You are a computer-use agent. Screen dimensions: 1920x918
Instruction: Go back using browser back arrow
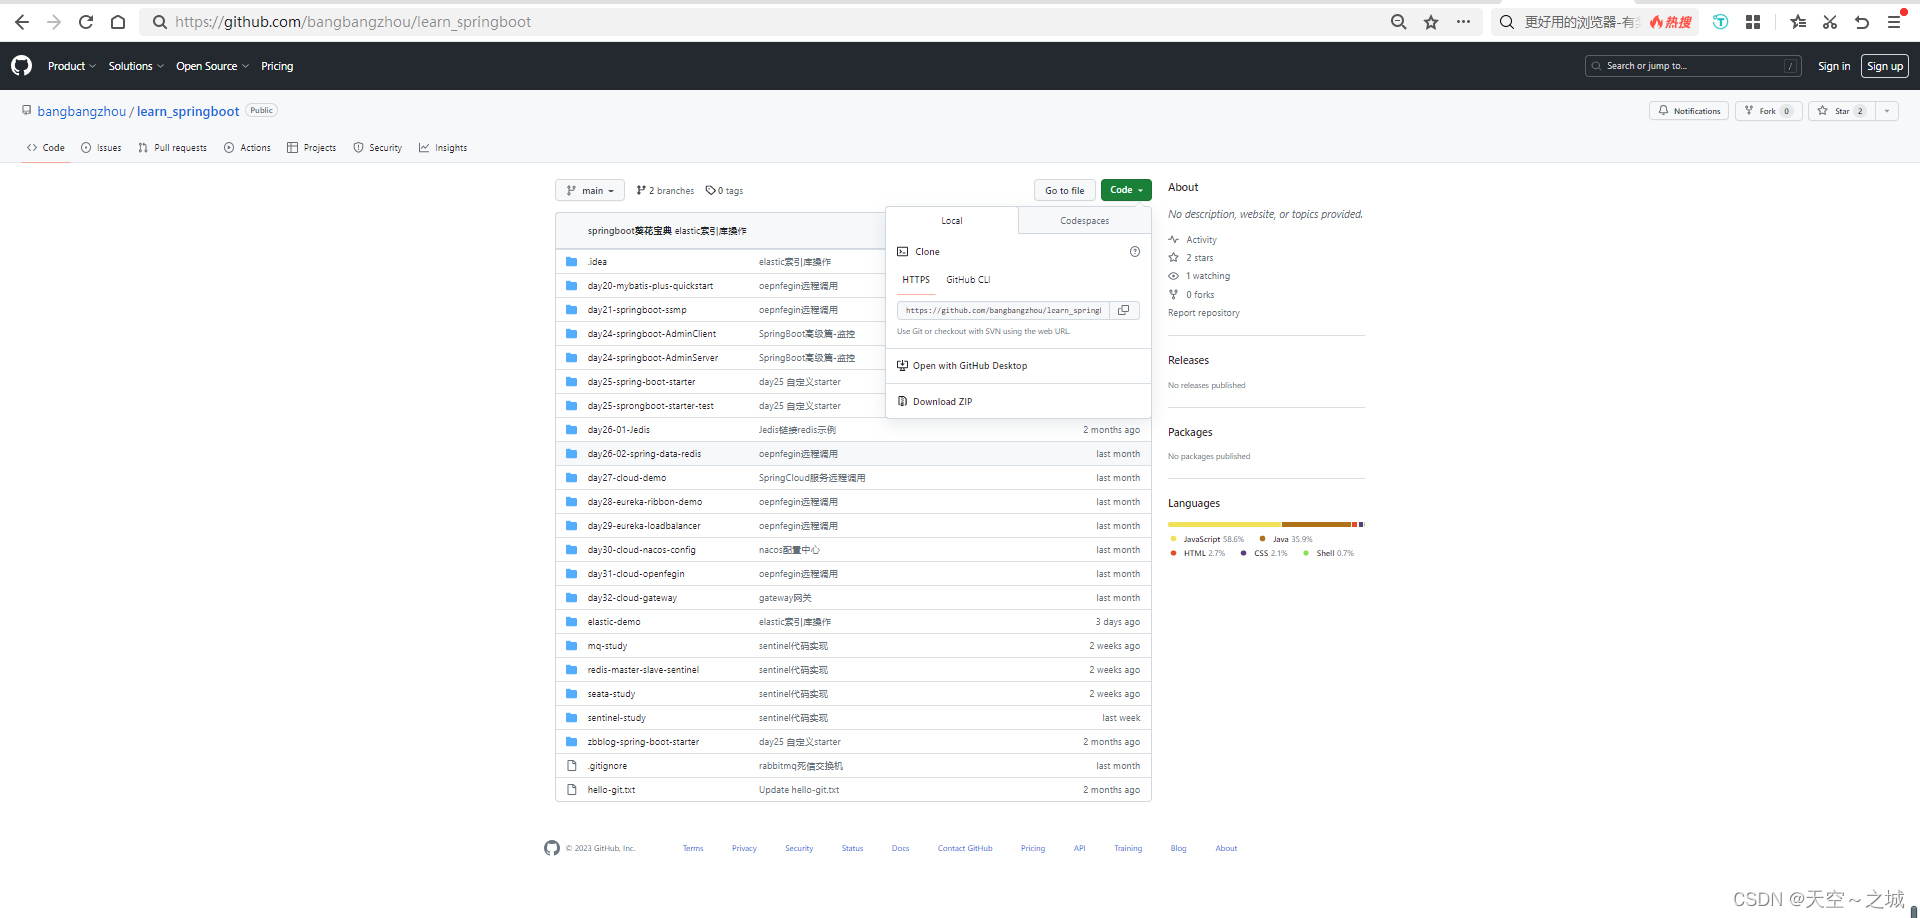(22, 22)
